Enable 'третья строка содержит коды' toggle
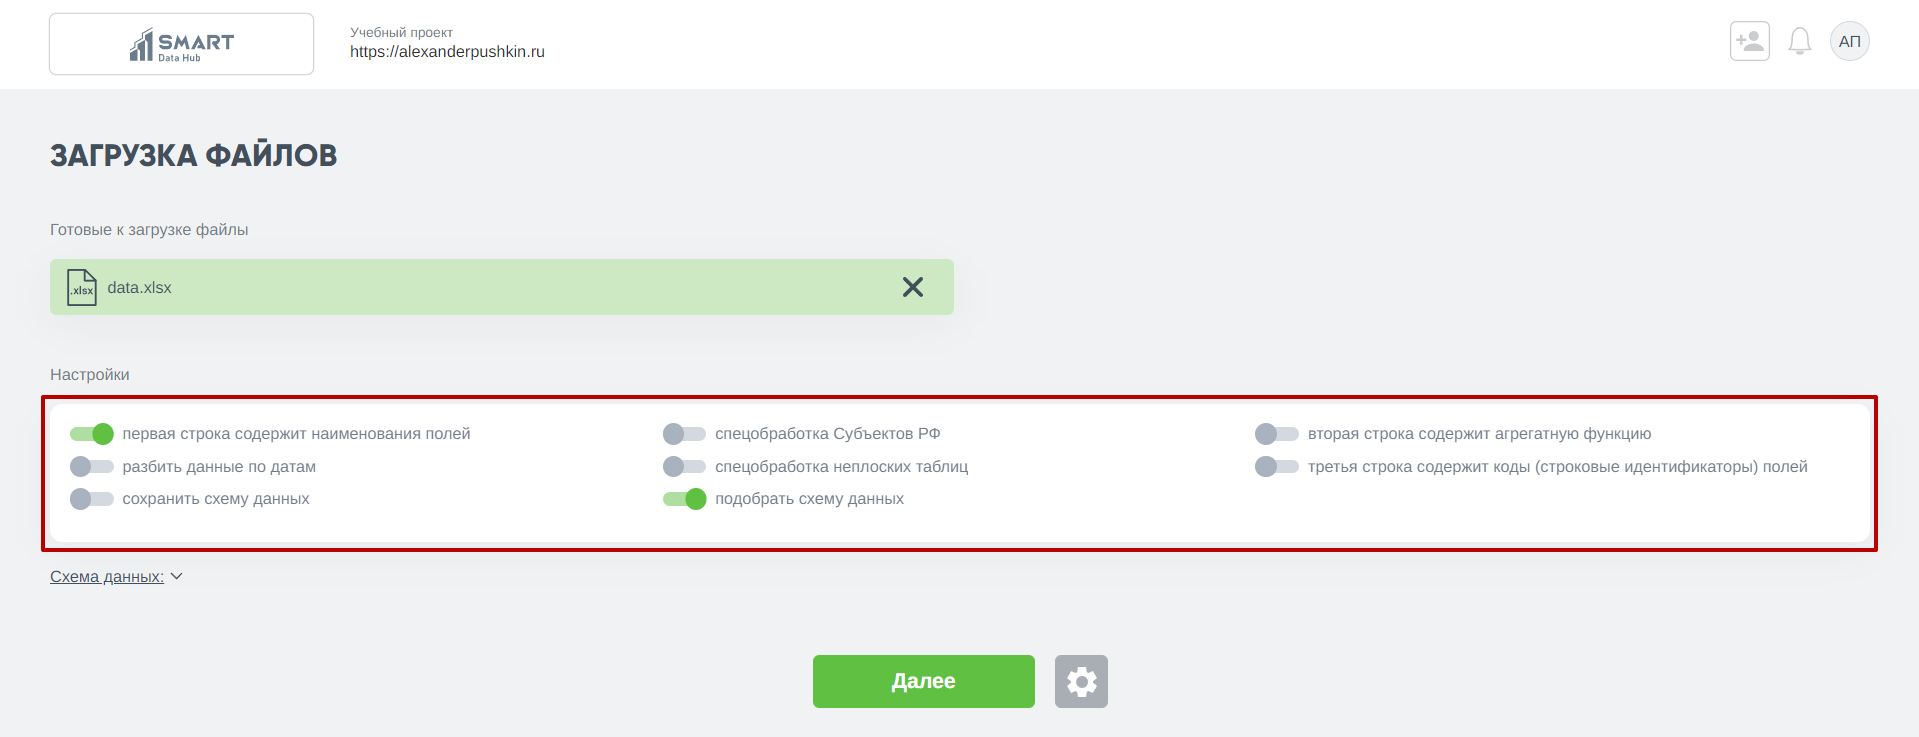Screen dimensions: 1919x737 click(x=1276, y=467)
